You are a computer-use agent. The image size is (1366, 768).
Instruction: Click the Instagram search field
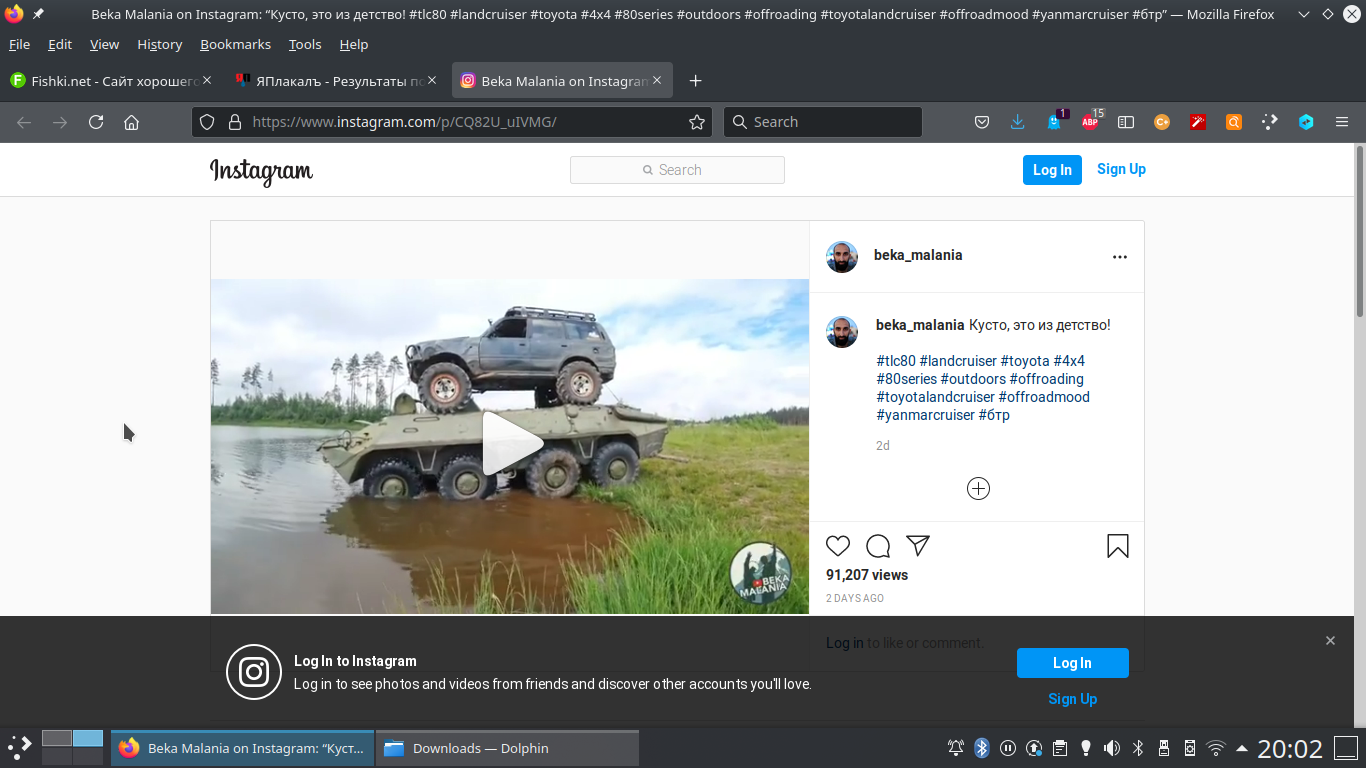(677, 170)
